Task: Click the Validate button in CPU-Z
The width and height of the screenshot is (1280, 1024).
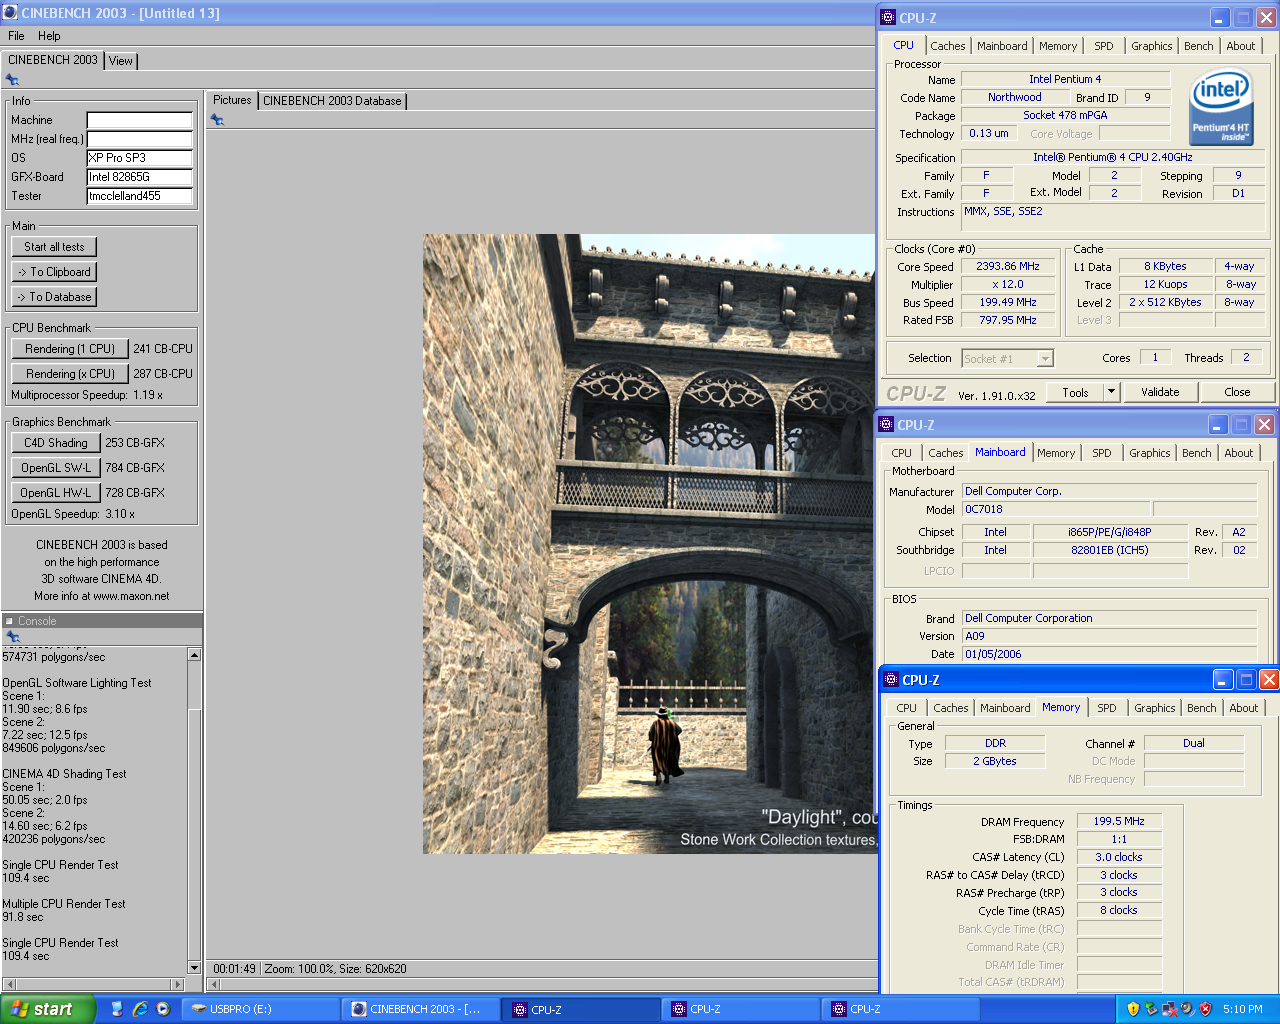Action: click(1160, 392)
